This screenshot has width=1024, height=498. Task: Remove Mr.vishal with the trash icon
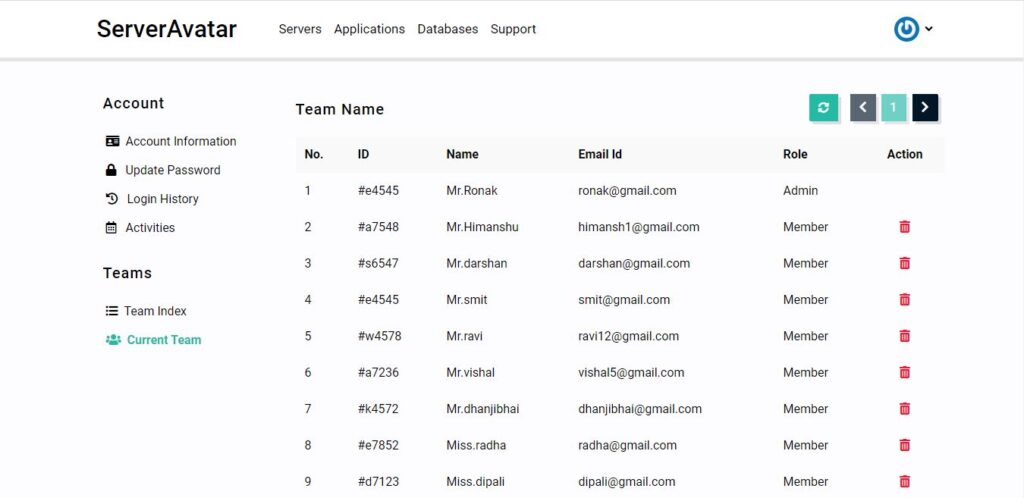[x=904, y=373]
